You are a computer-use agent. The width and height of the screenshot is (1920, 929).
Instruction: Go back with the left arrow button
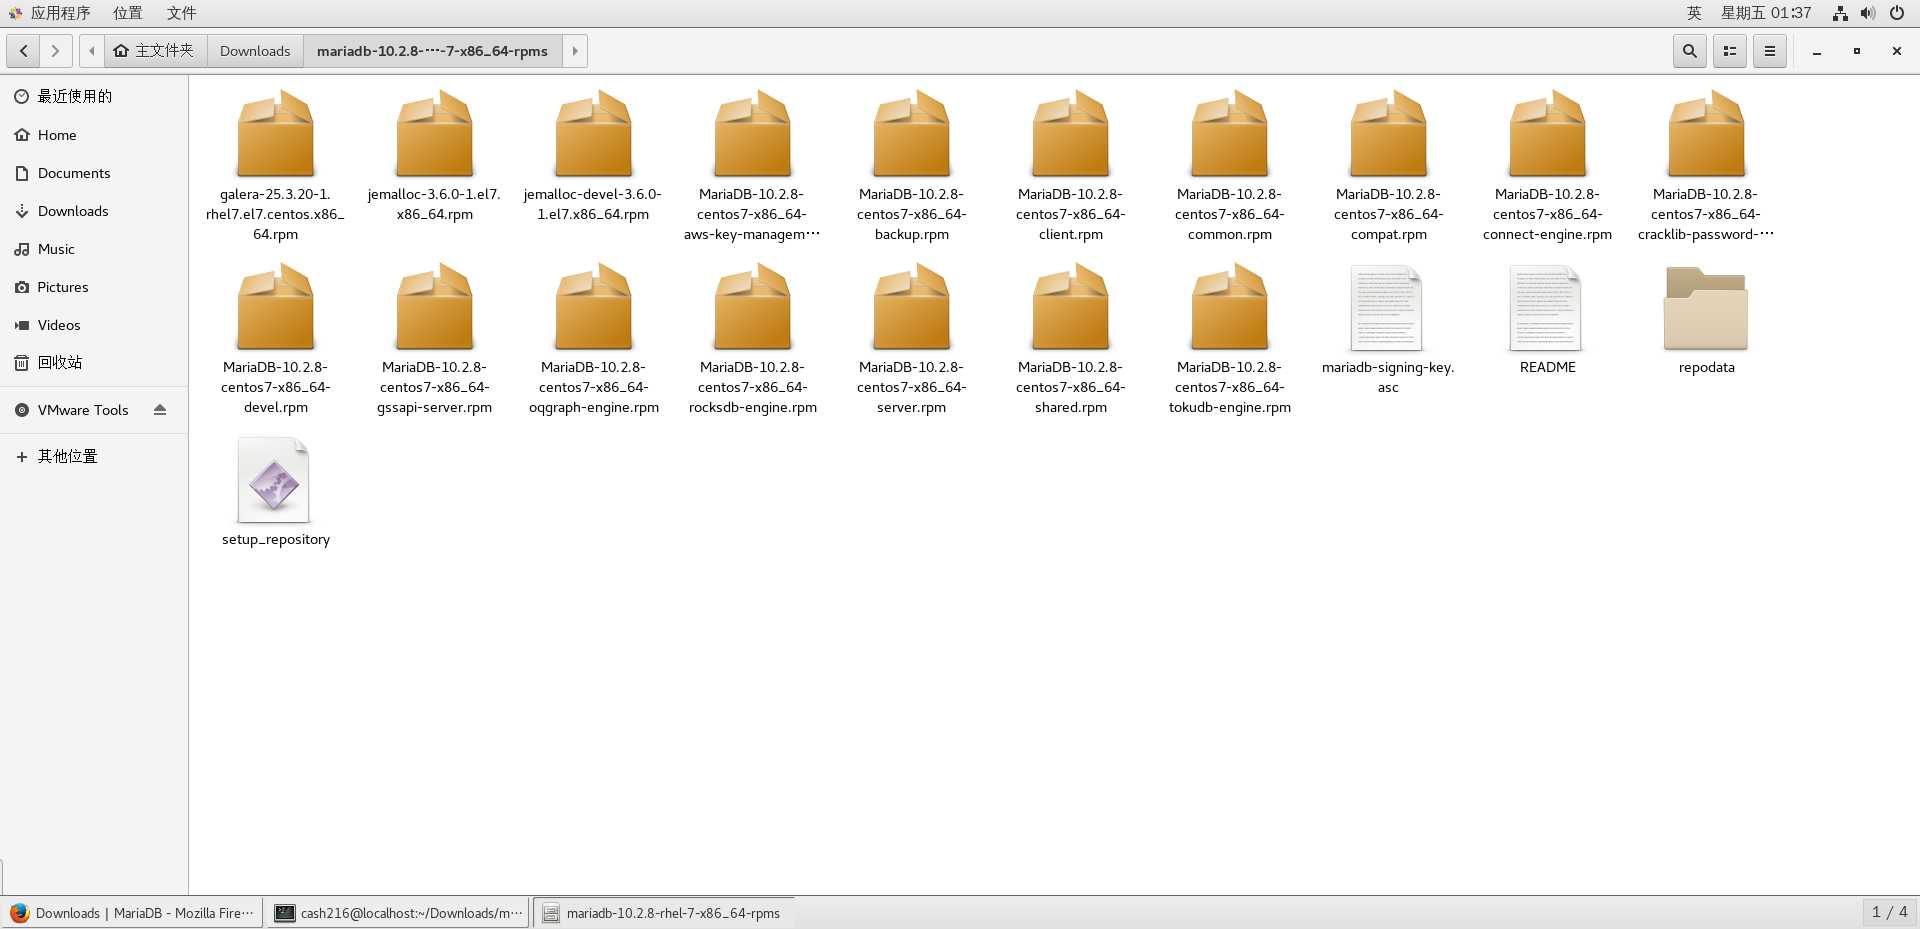point(23,51)
